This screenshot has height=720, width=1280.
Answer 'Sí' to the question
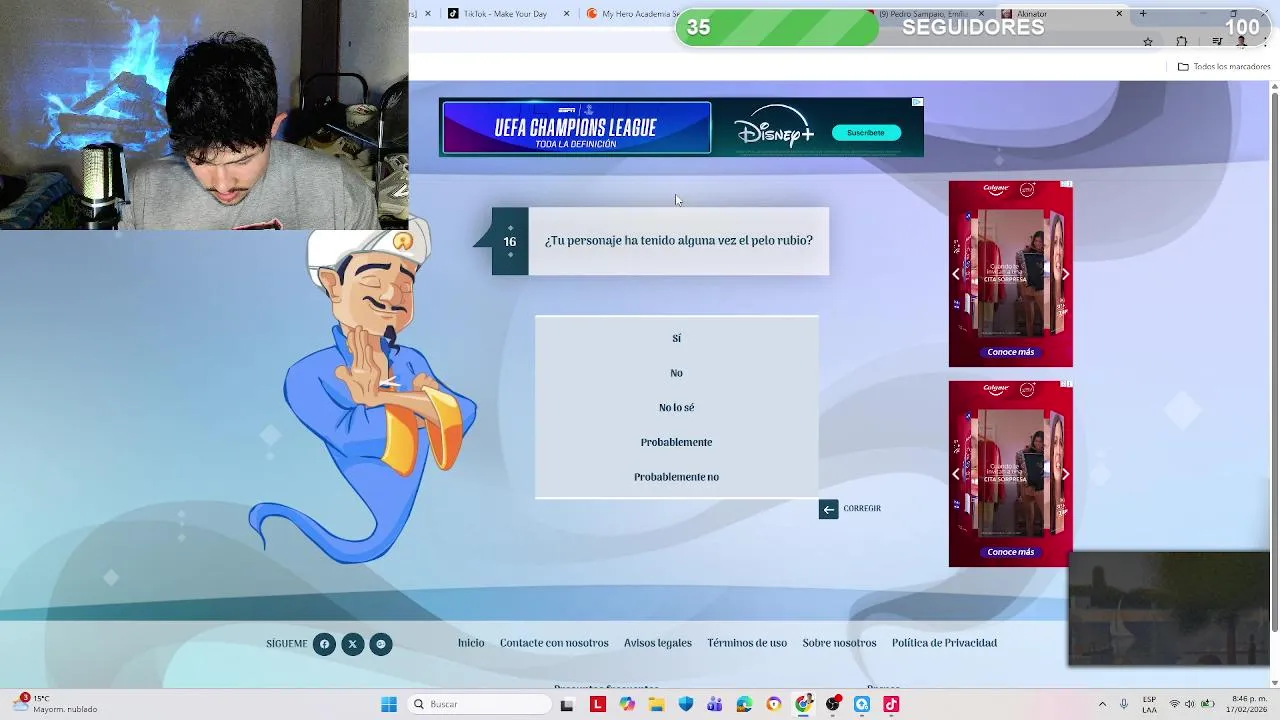coord(676,338)
